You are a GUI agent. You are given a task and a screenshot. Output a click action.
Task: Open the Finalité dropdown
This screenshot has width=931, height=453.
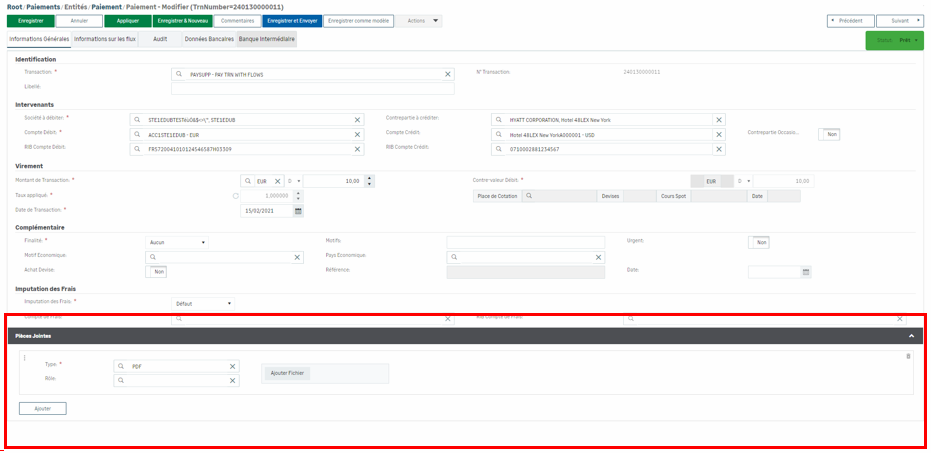click(x=176, y=242)
